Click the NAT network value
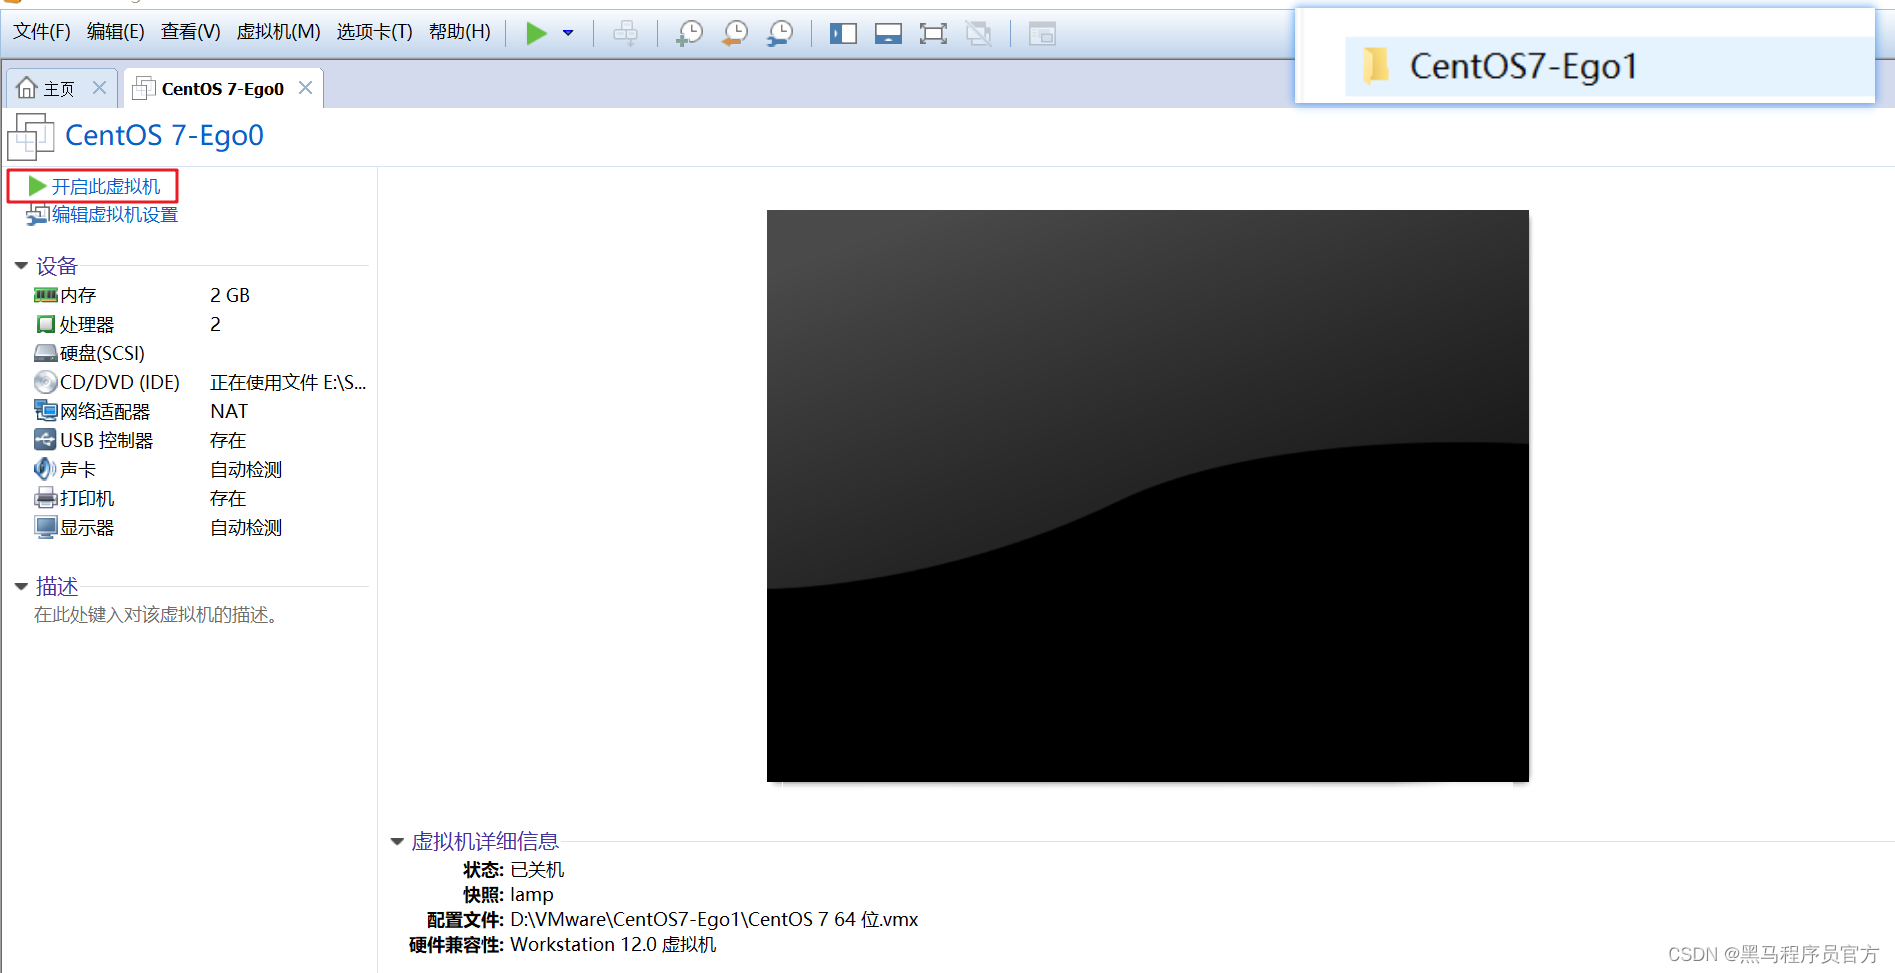The height and width of the screenshot is (973, 1895). tap(229, 411)
